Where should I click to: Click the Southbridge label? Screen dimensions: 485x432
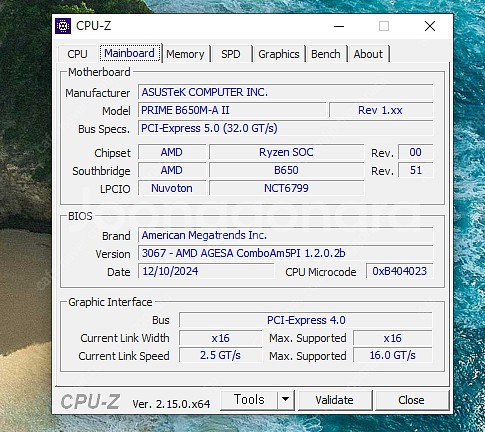[x=101, y=171]
